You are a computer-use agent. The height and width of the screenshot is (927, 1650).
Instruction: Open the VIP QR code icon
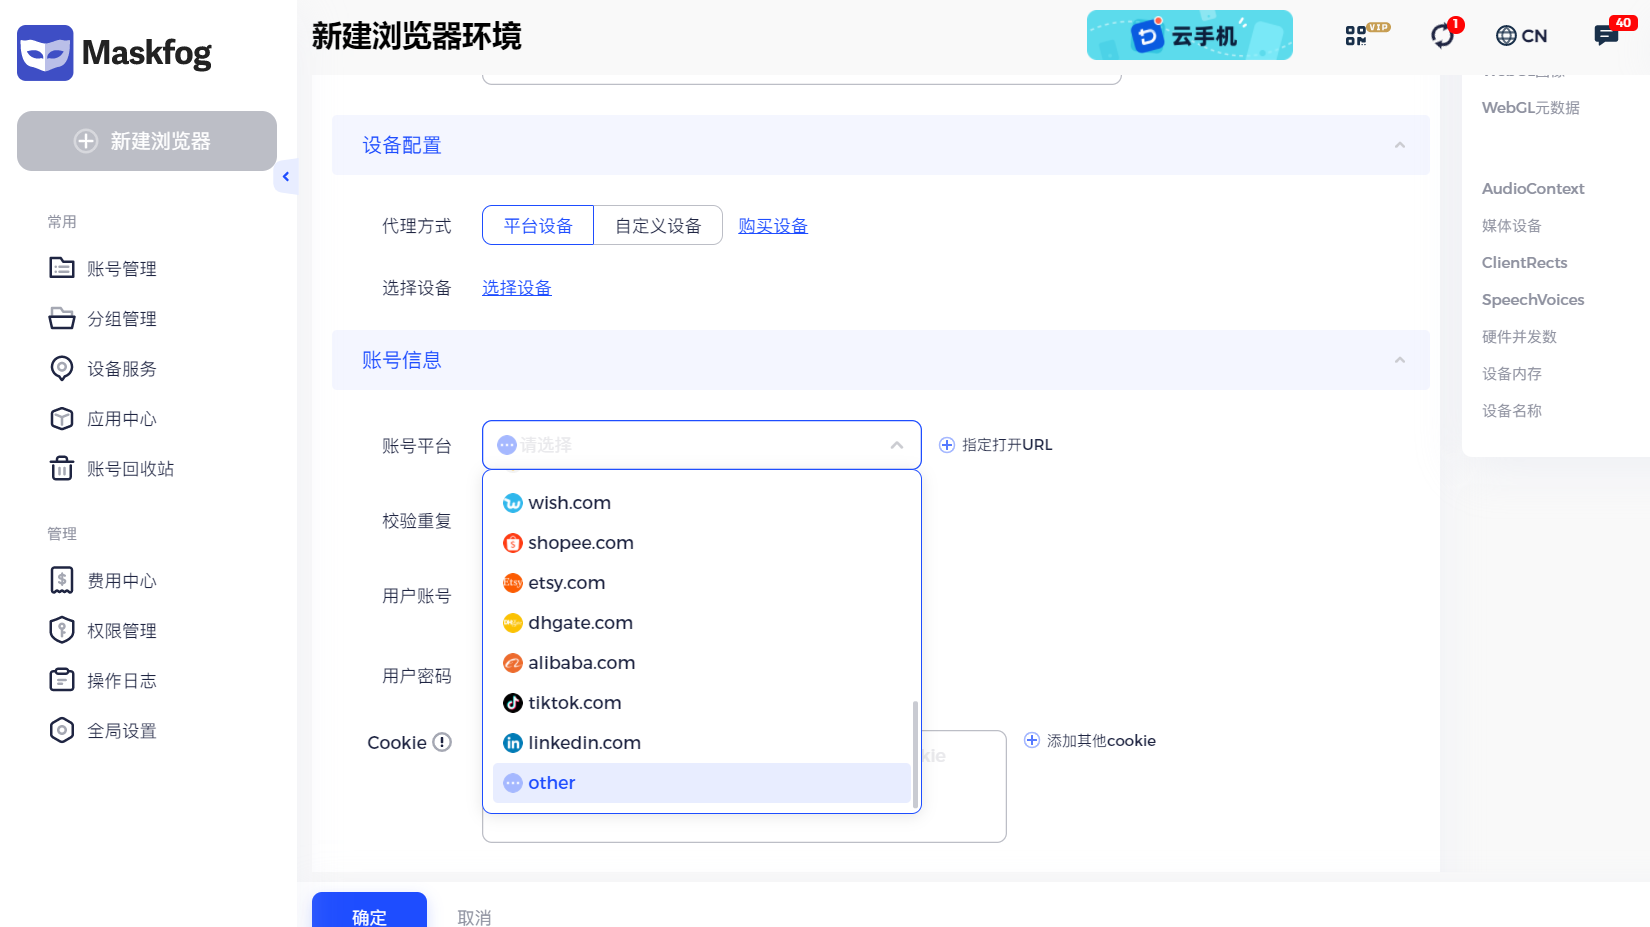point(1366,35)
